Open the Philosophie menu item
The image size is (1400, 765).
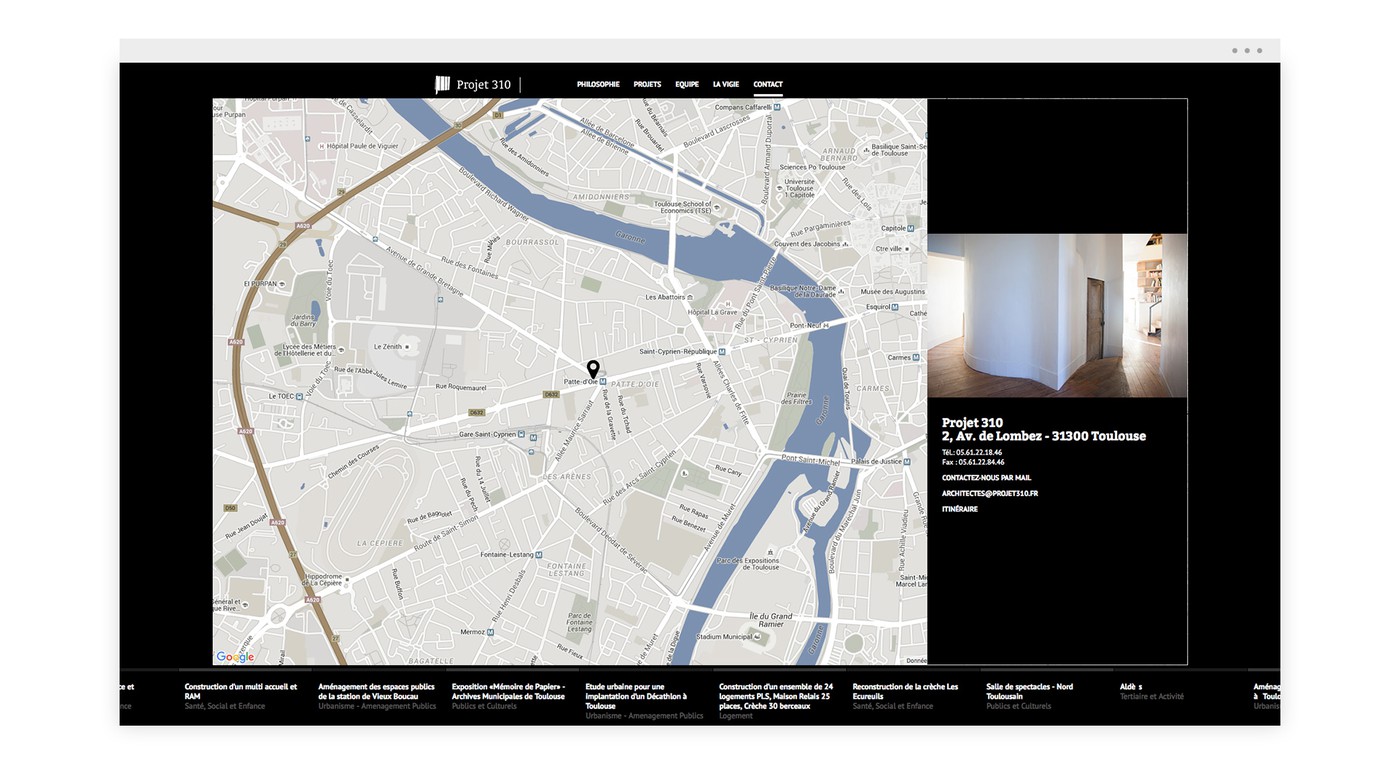pyautogui.click(x=598, y=85)
